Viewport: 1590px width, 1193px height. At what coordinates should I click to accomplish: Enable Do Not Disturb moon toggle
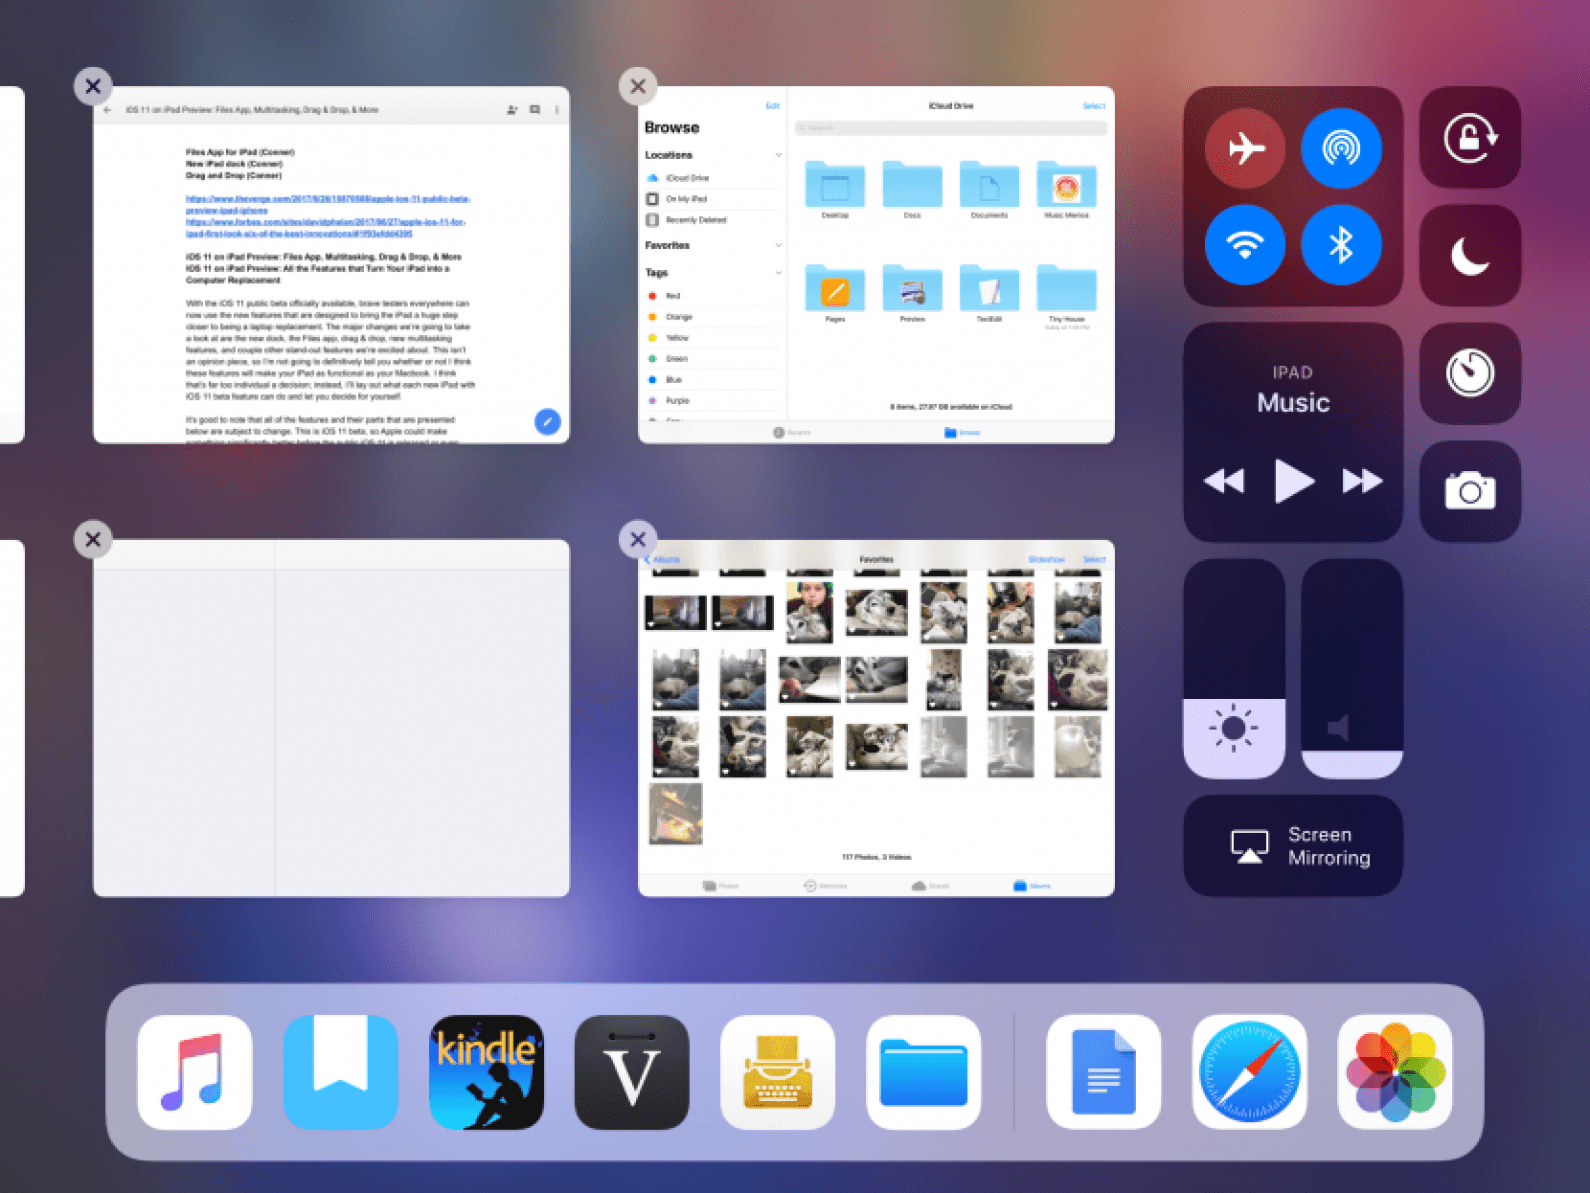1470,255
